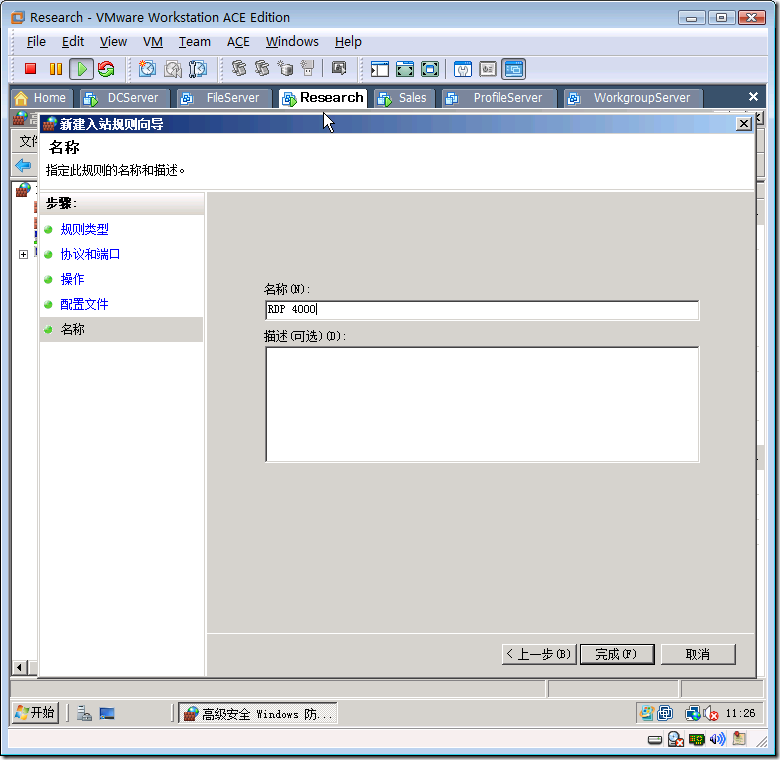This screenshot has width=780, height=760.
Task: Open the Team menu
Action: pos(195,42)
